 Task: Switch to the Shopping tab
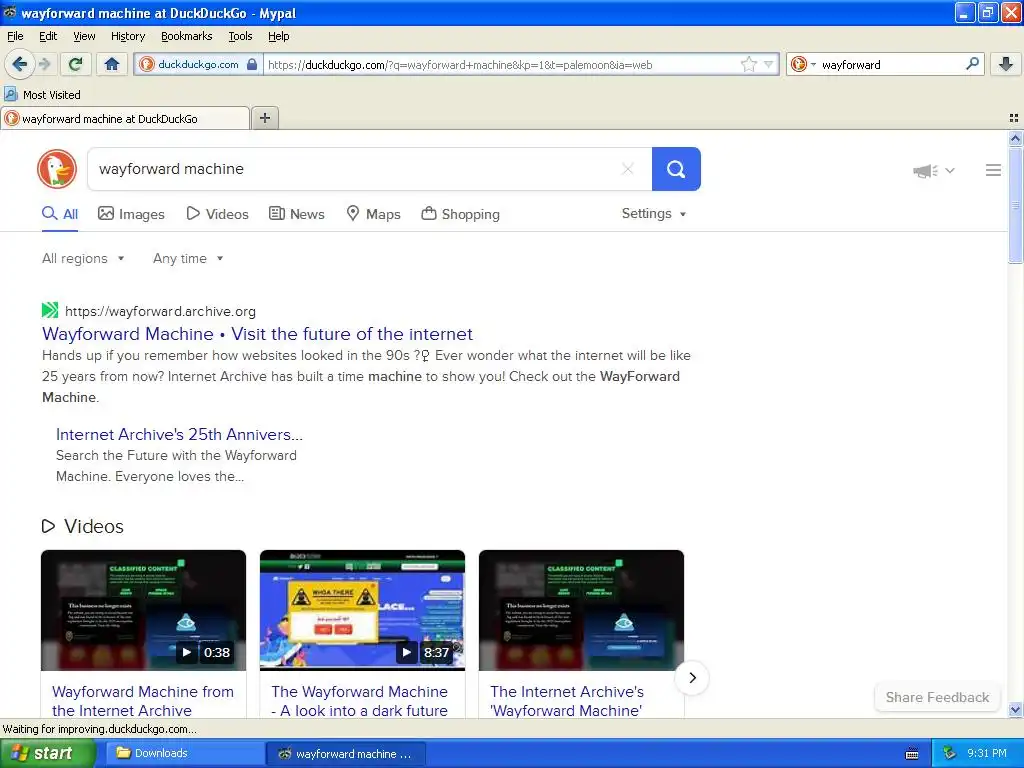[460, 214]
